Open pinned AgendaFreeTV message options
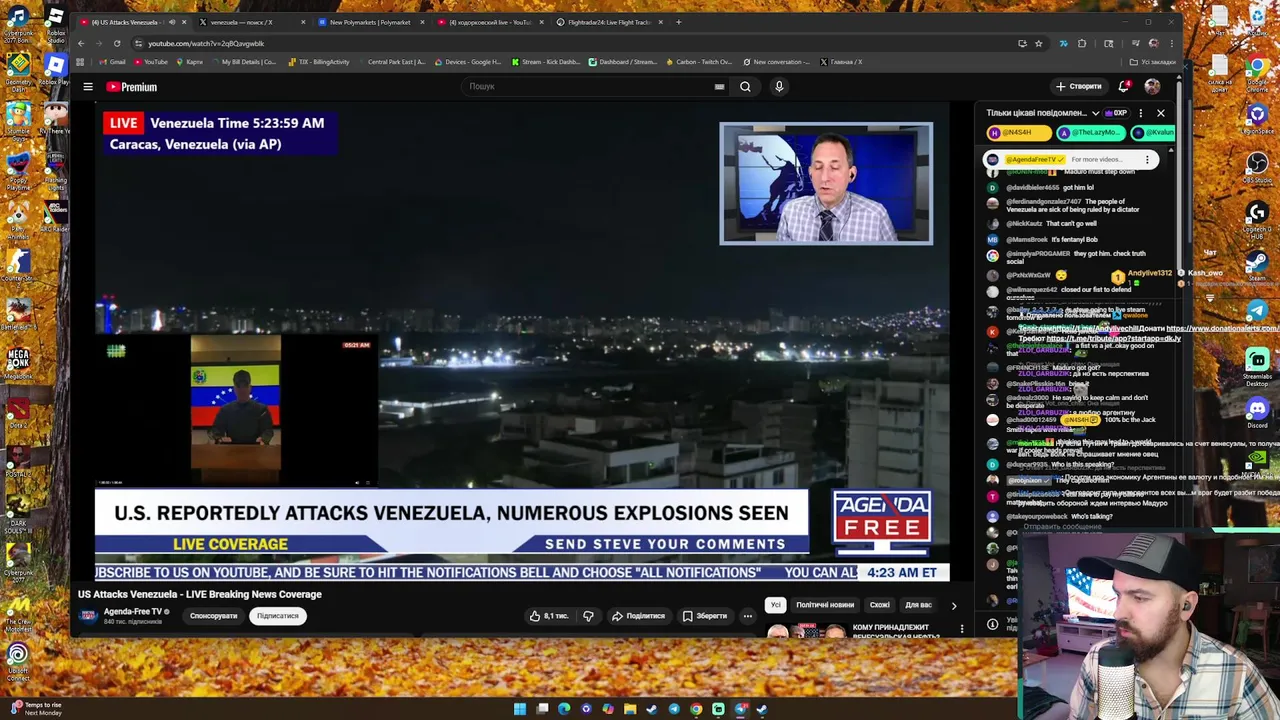This screenshot has width=1280, height=720. 1148,159
